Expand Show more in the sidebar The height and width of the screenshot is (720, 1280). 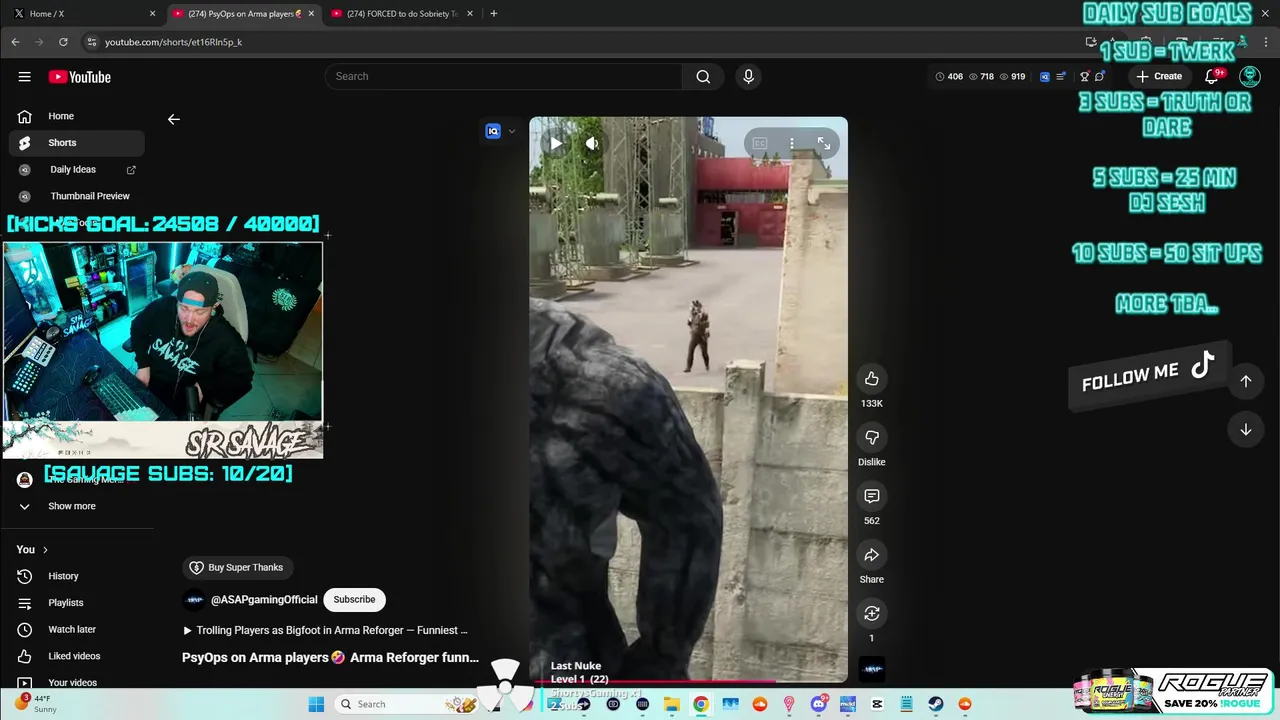coord(77,506)
